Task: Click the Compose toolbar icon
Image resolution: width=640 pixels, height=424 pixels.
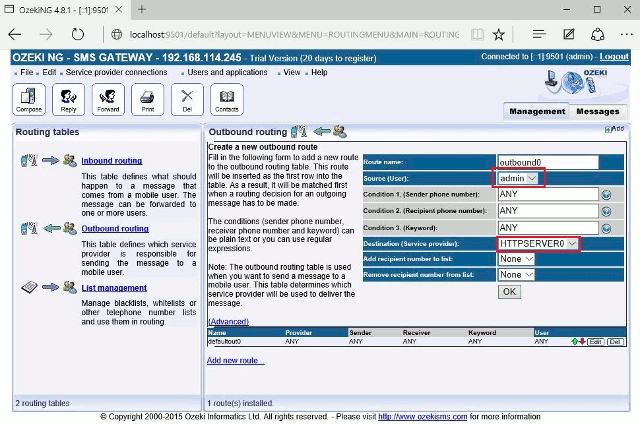Action: [x=28, y=99]
